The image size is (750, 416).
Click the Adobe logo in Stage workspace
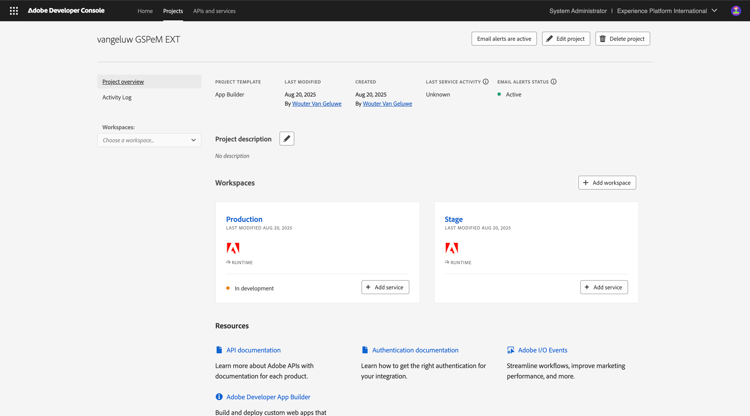pyautogui.click(x=452, y=248)
